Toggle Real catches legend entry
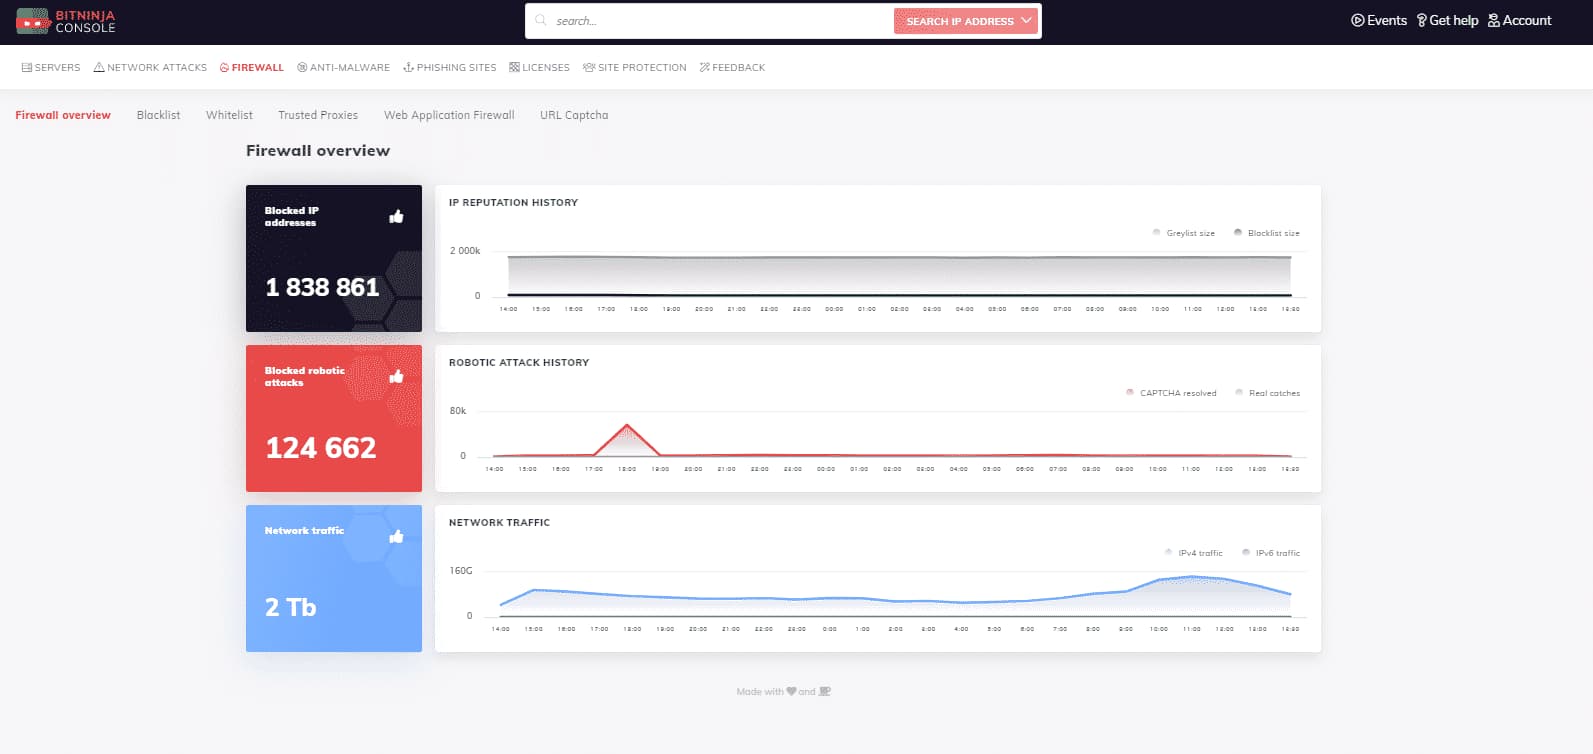This screenshot has width=1593, height=754. pos(1267,393)
